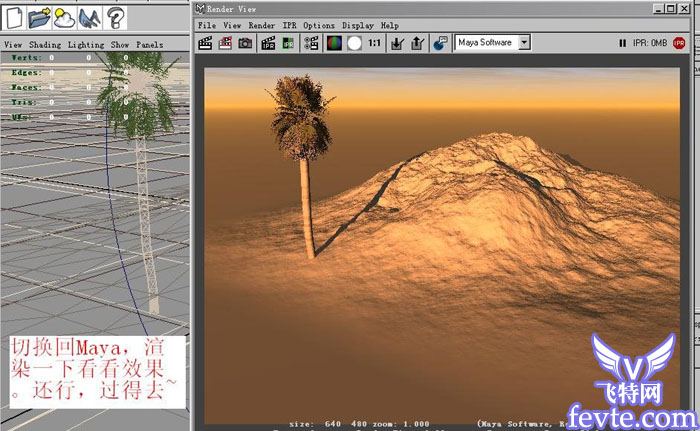Open Render View Display menu

[x=358, y=25]
